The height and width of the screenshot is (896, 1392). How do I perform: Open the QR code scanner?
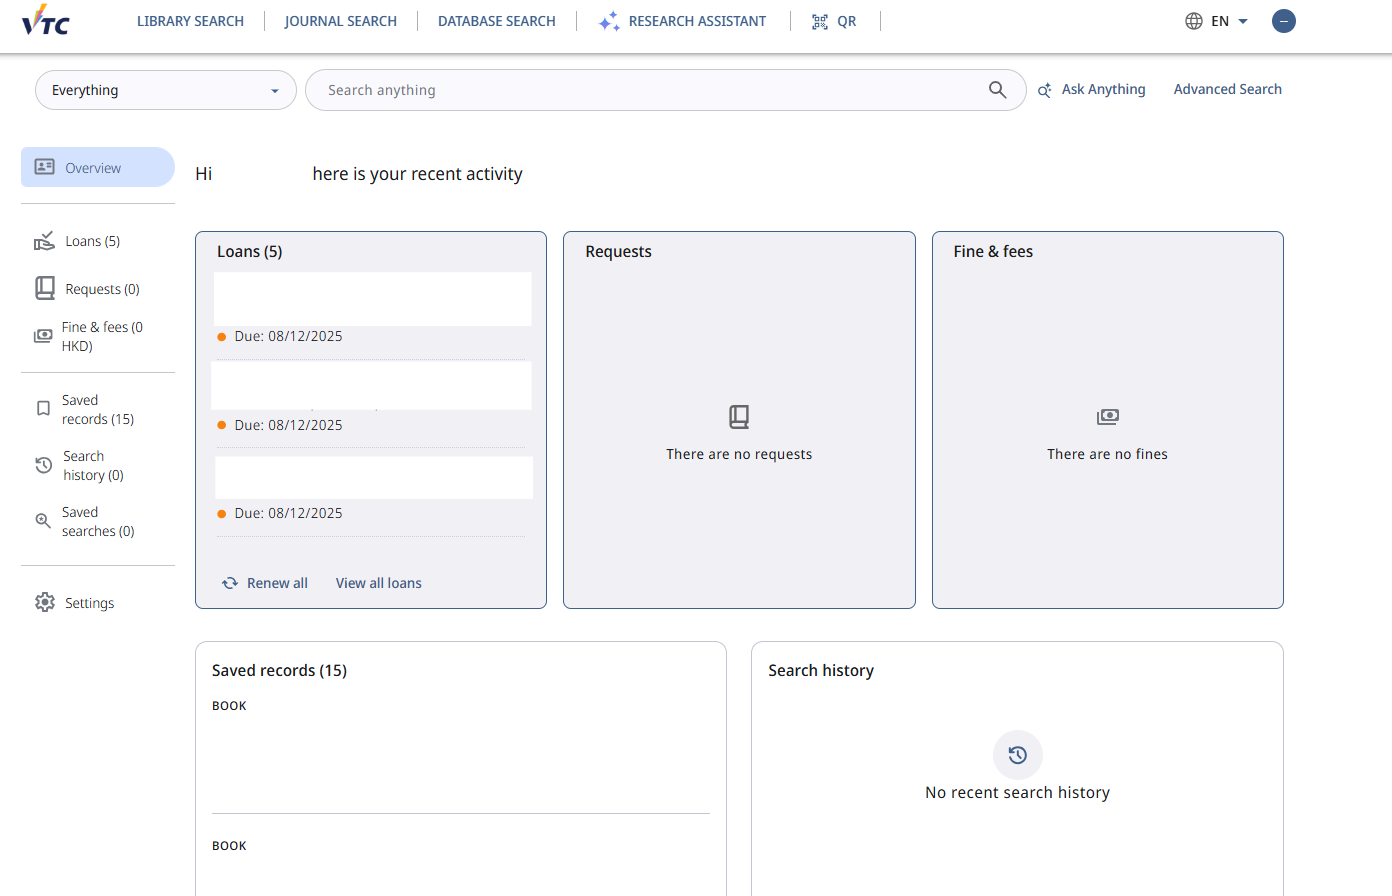point(834,21)
